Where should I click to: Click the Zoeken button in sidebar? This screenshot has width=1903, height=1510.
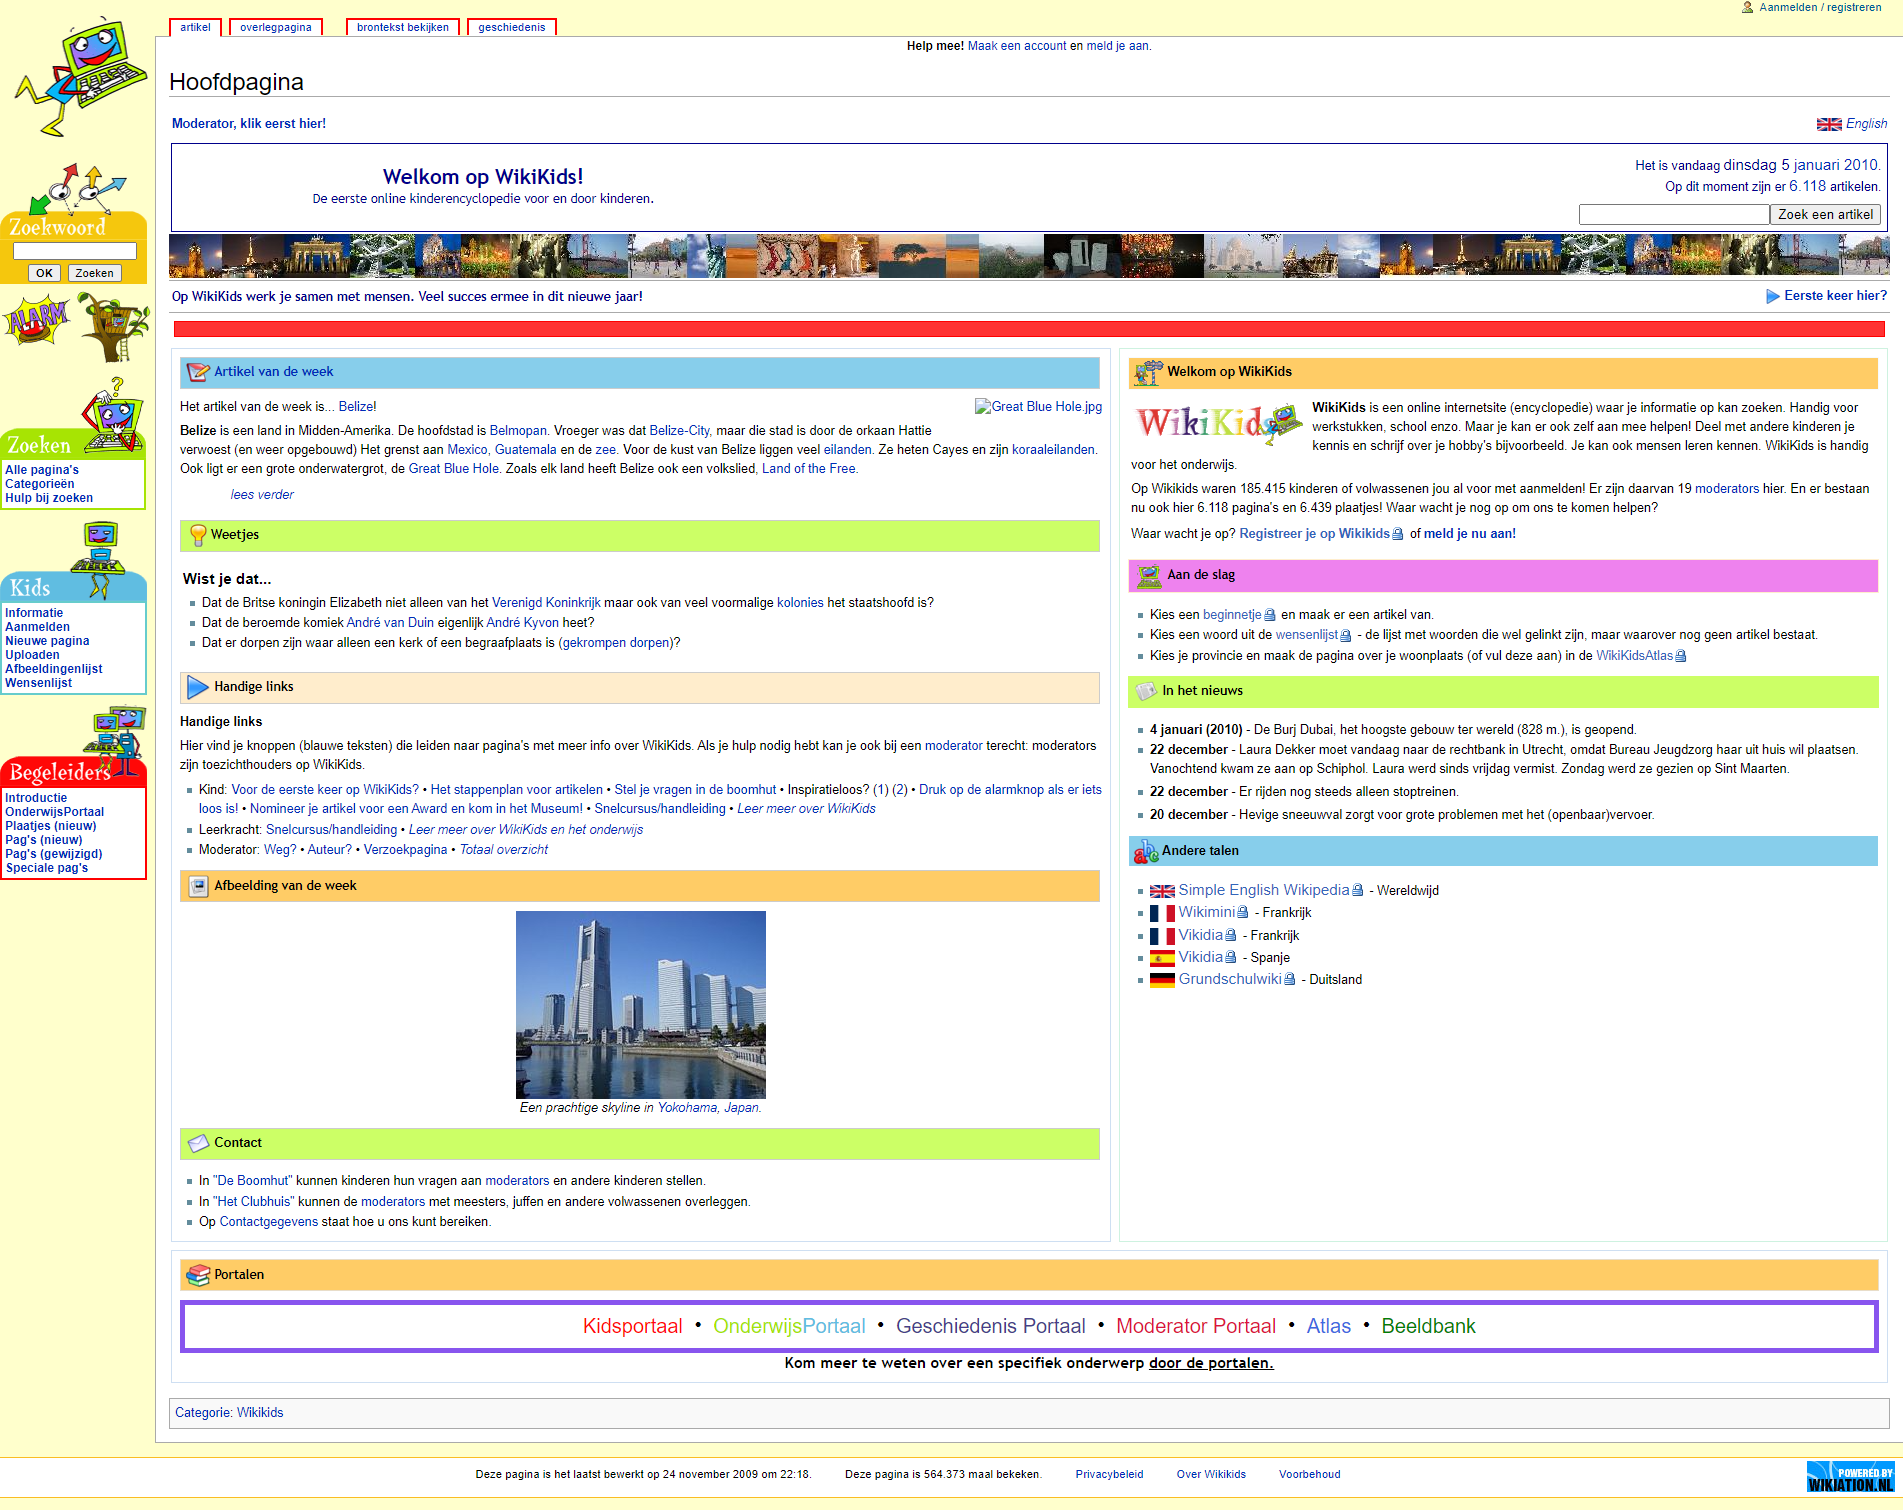click(x=95, y=273)
